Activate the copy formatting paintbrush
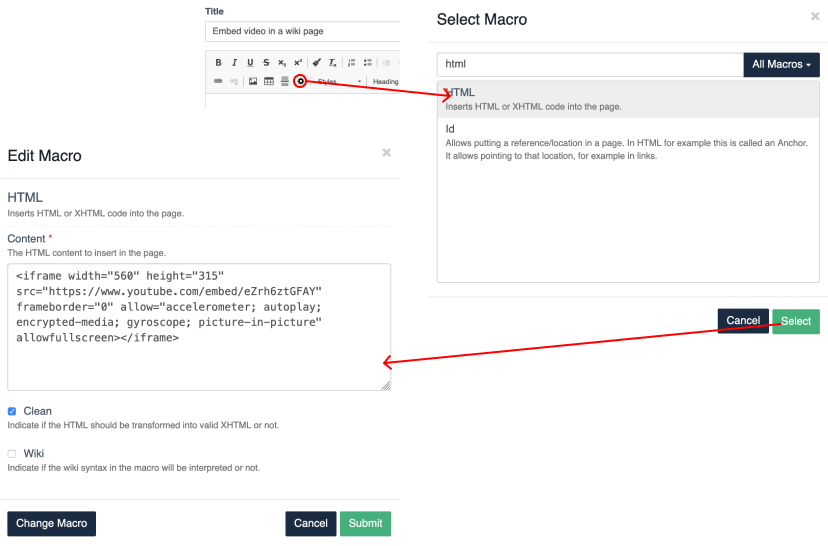The width and height of the screenshot is (828, 546). [x=316, y=62]
